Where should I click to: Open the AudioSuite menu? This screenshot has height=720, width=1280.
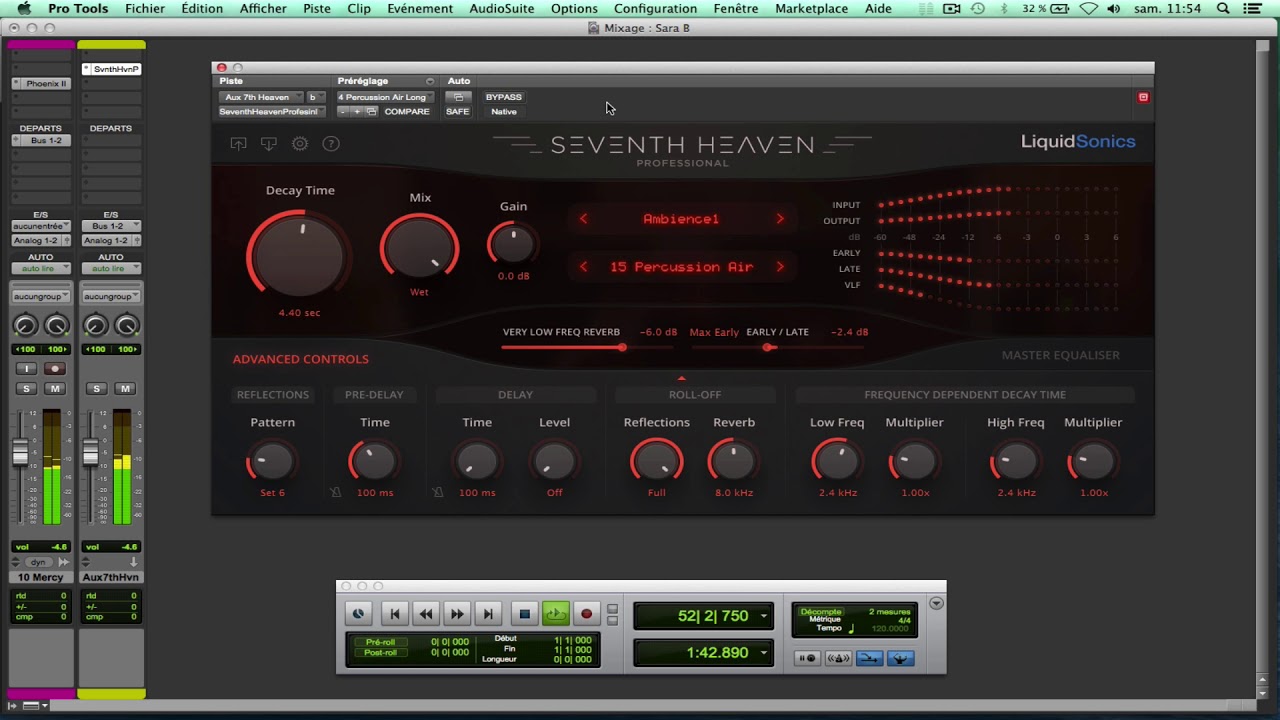[x=503, y=9]
